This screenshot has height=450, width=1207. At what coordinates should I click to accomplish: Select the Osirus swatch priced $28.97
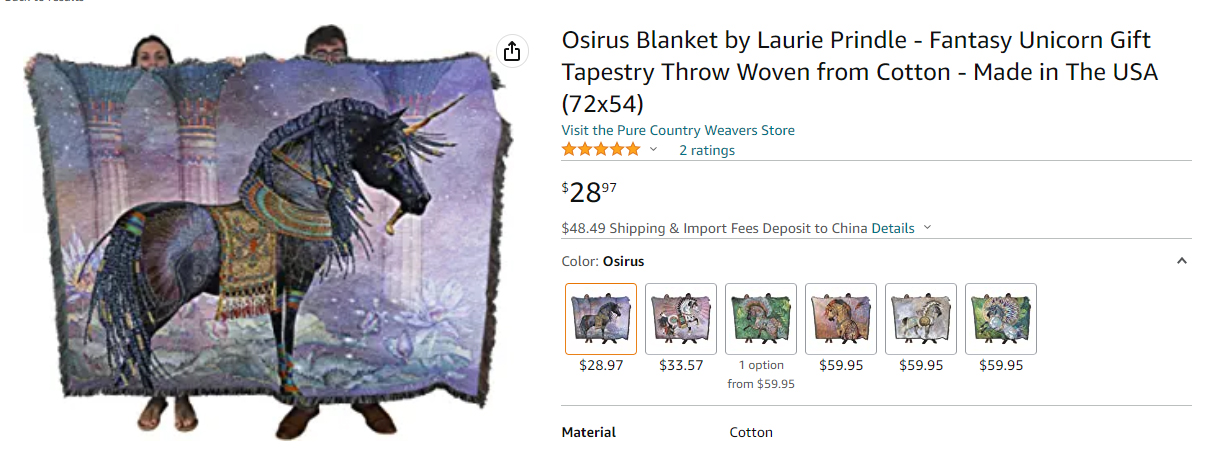[x=601, y=319]
